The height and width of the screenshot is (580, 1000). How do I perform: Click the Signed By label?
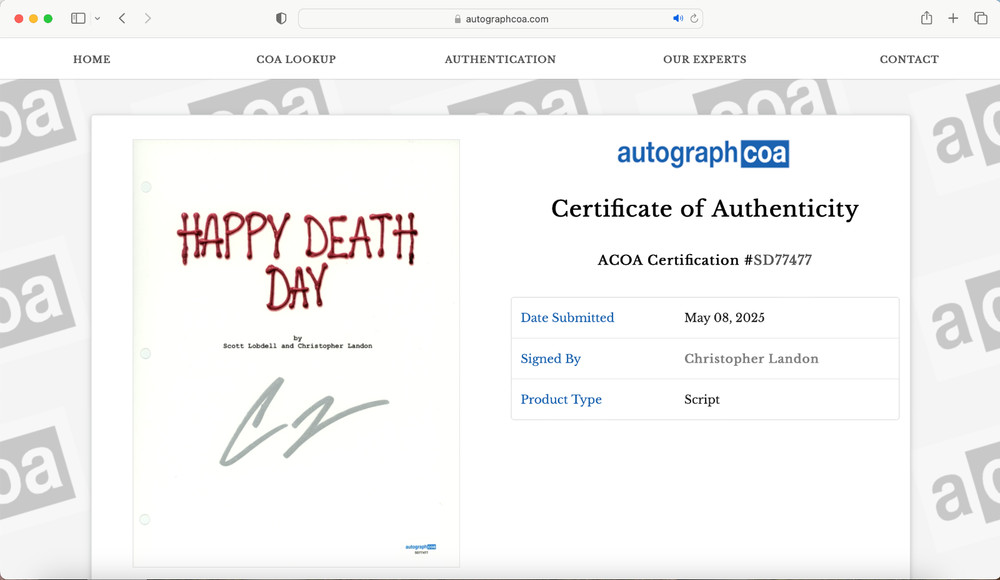tap(550, 359)
